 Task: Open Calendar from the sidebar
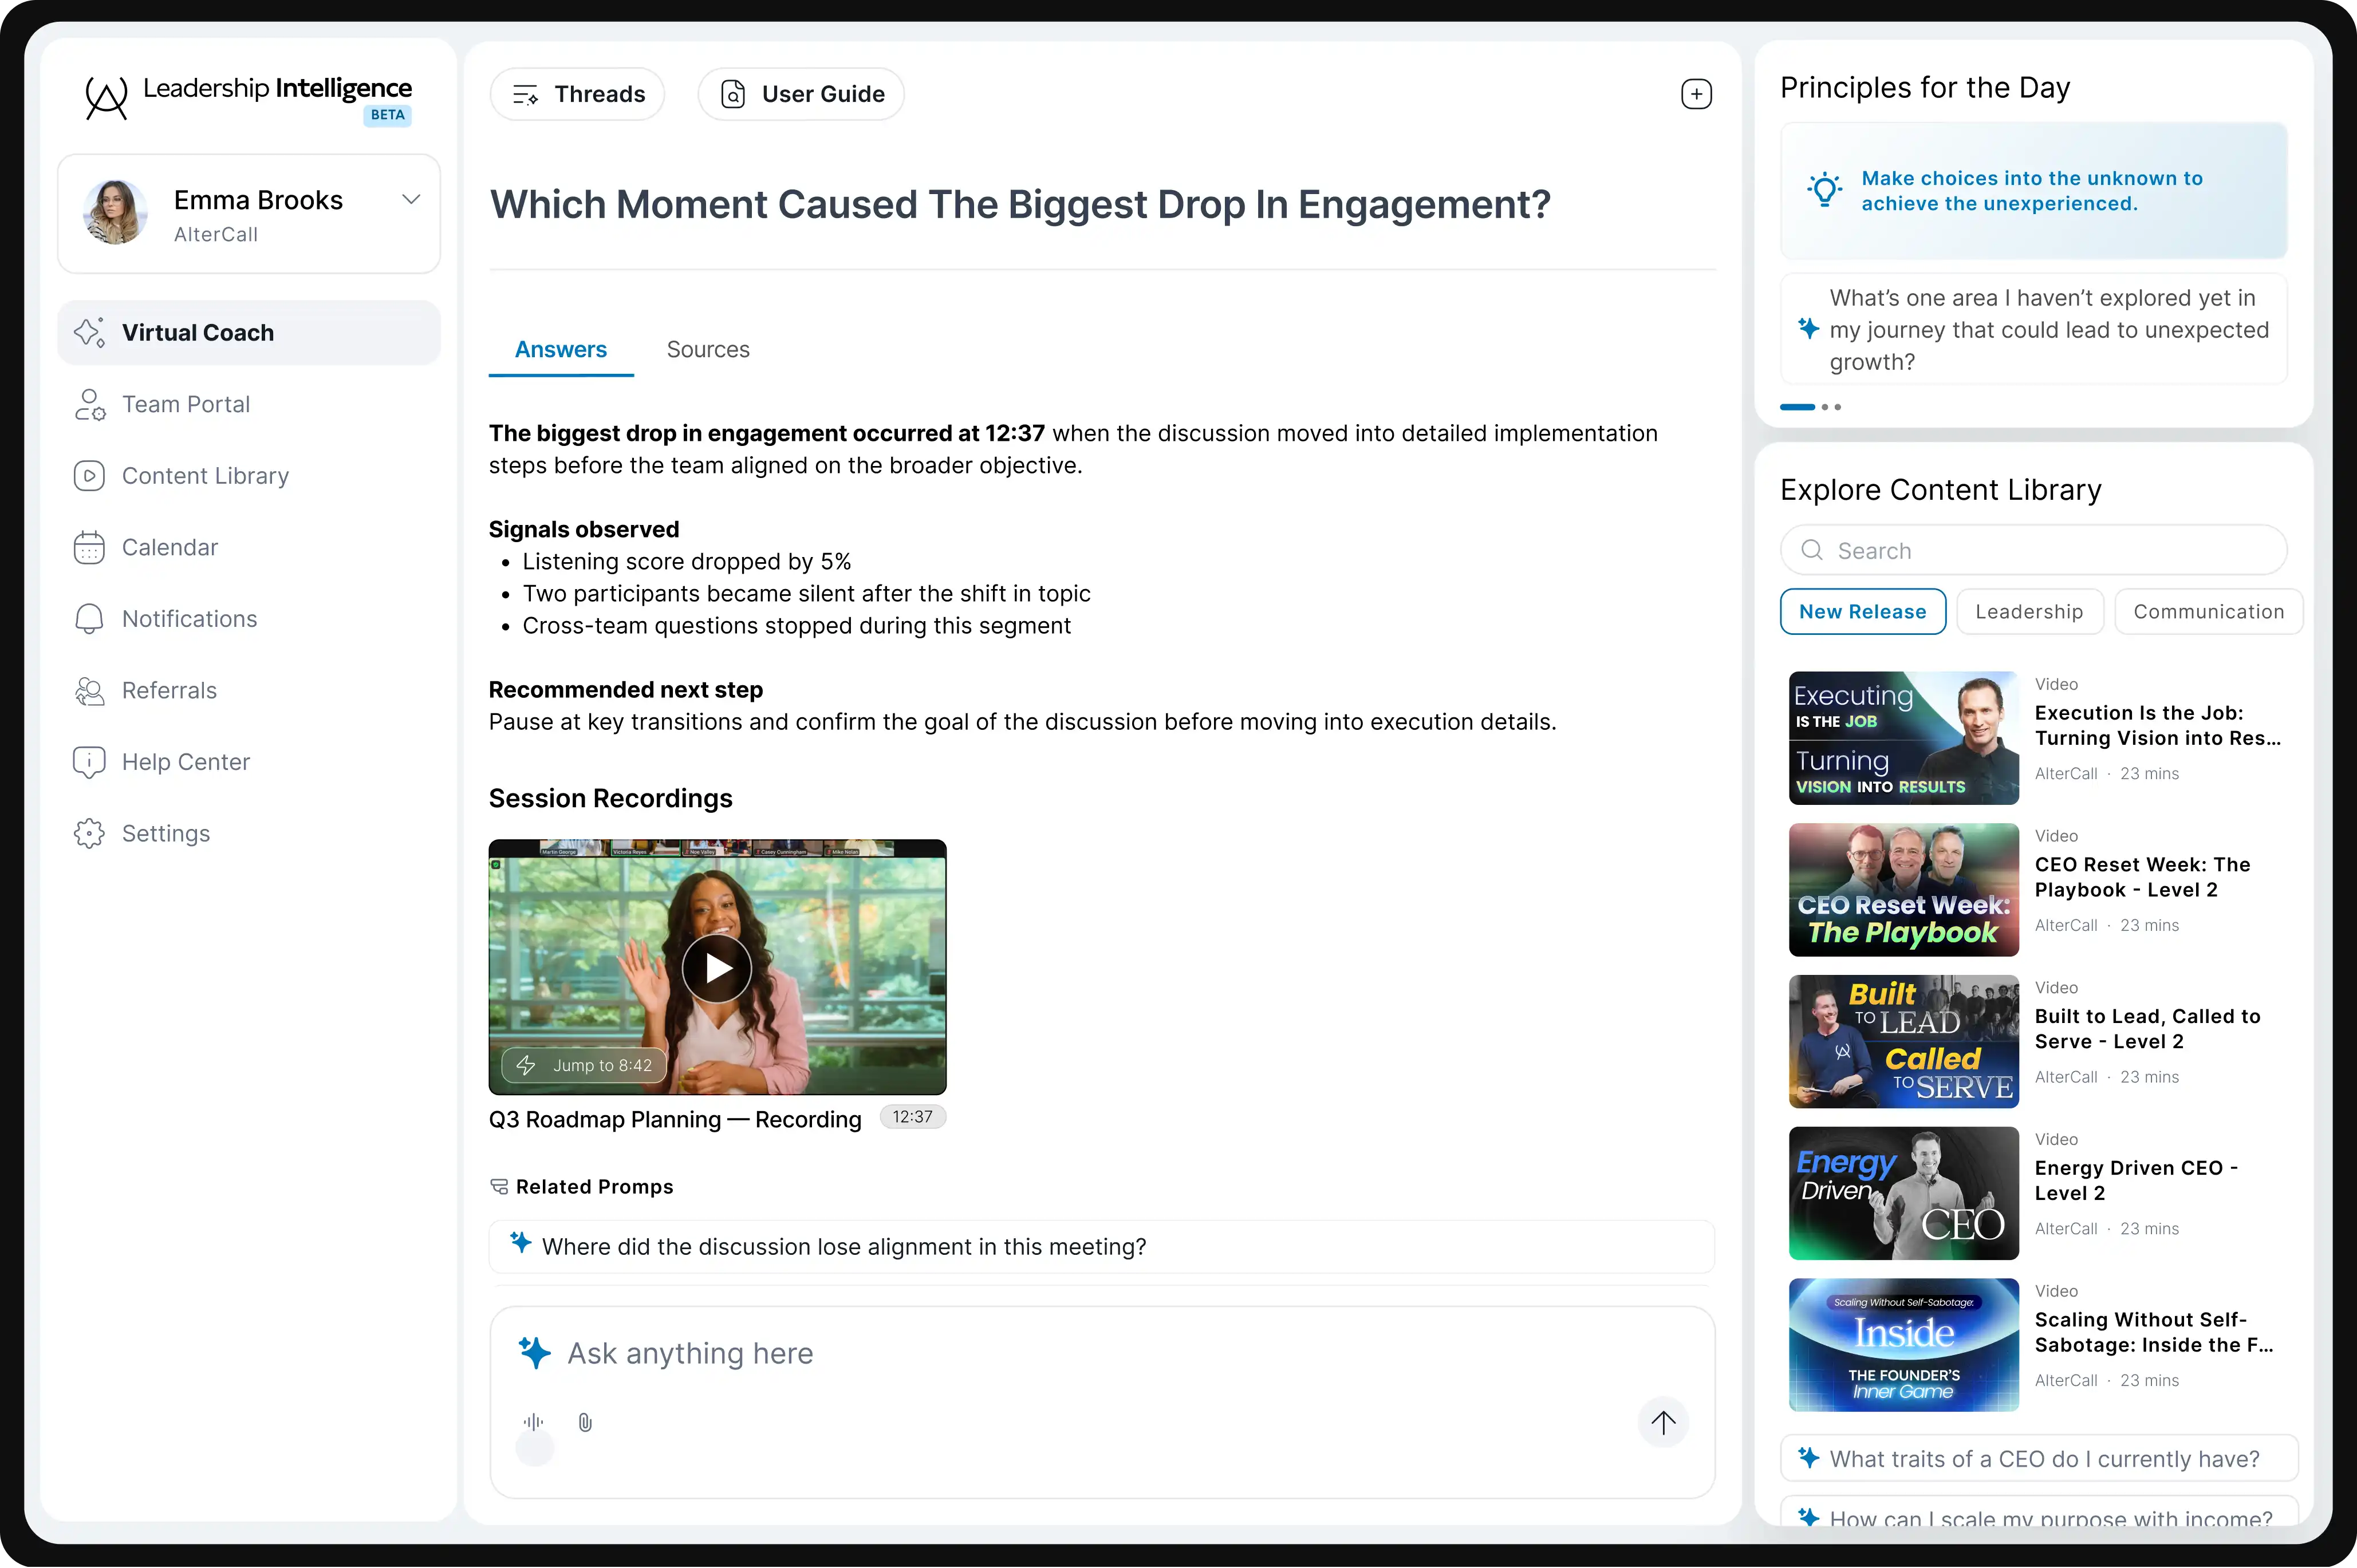coord(169,547)
